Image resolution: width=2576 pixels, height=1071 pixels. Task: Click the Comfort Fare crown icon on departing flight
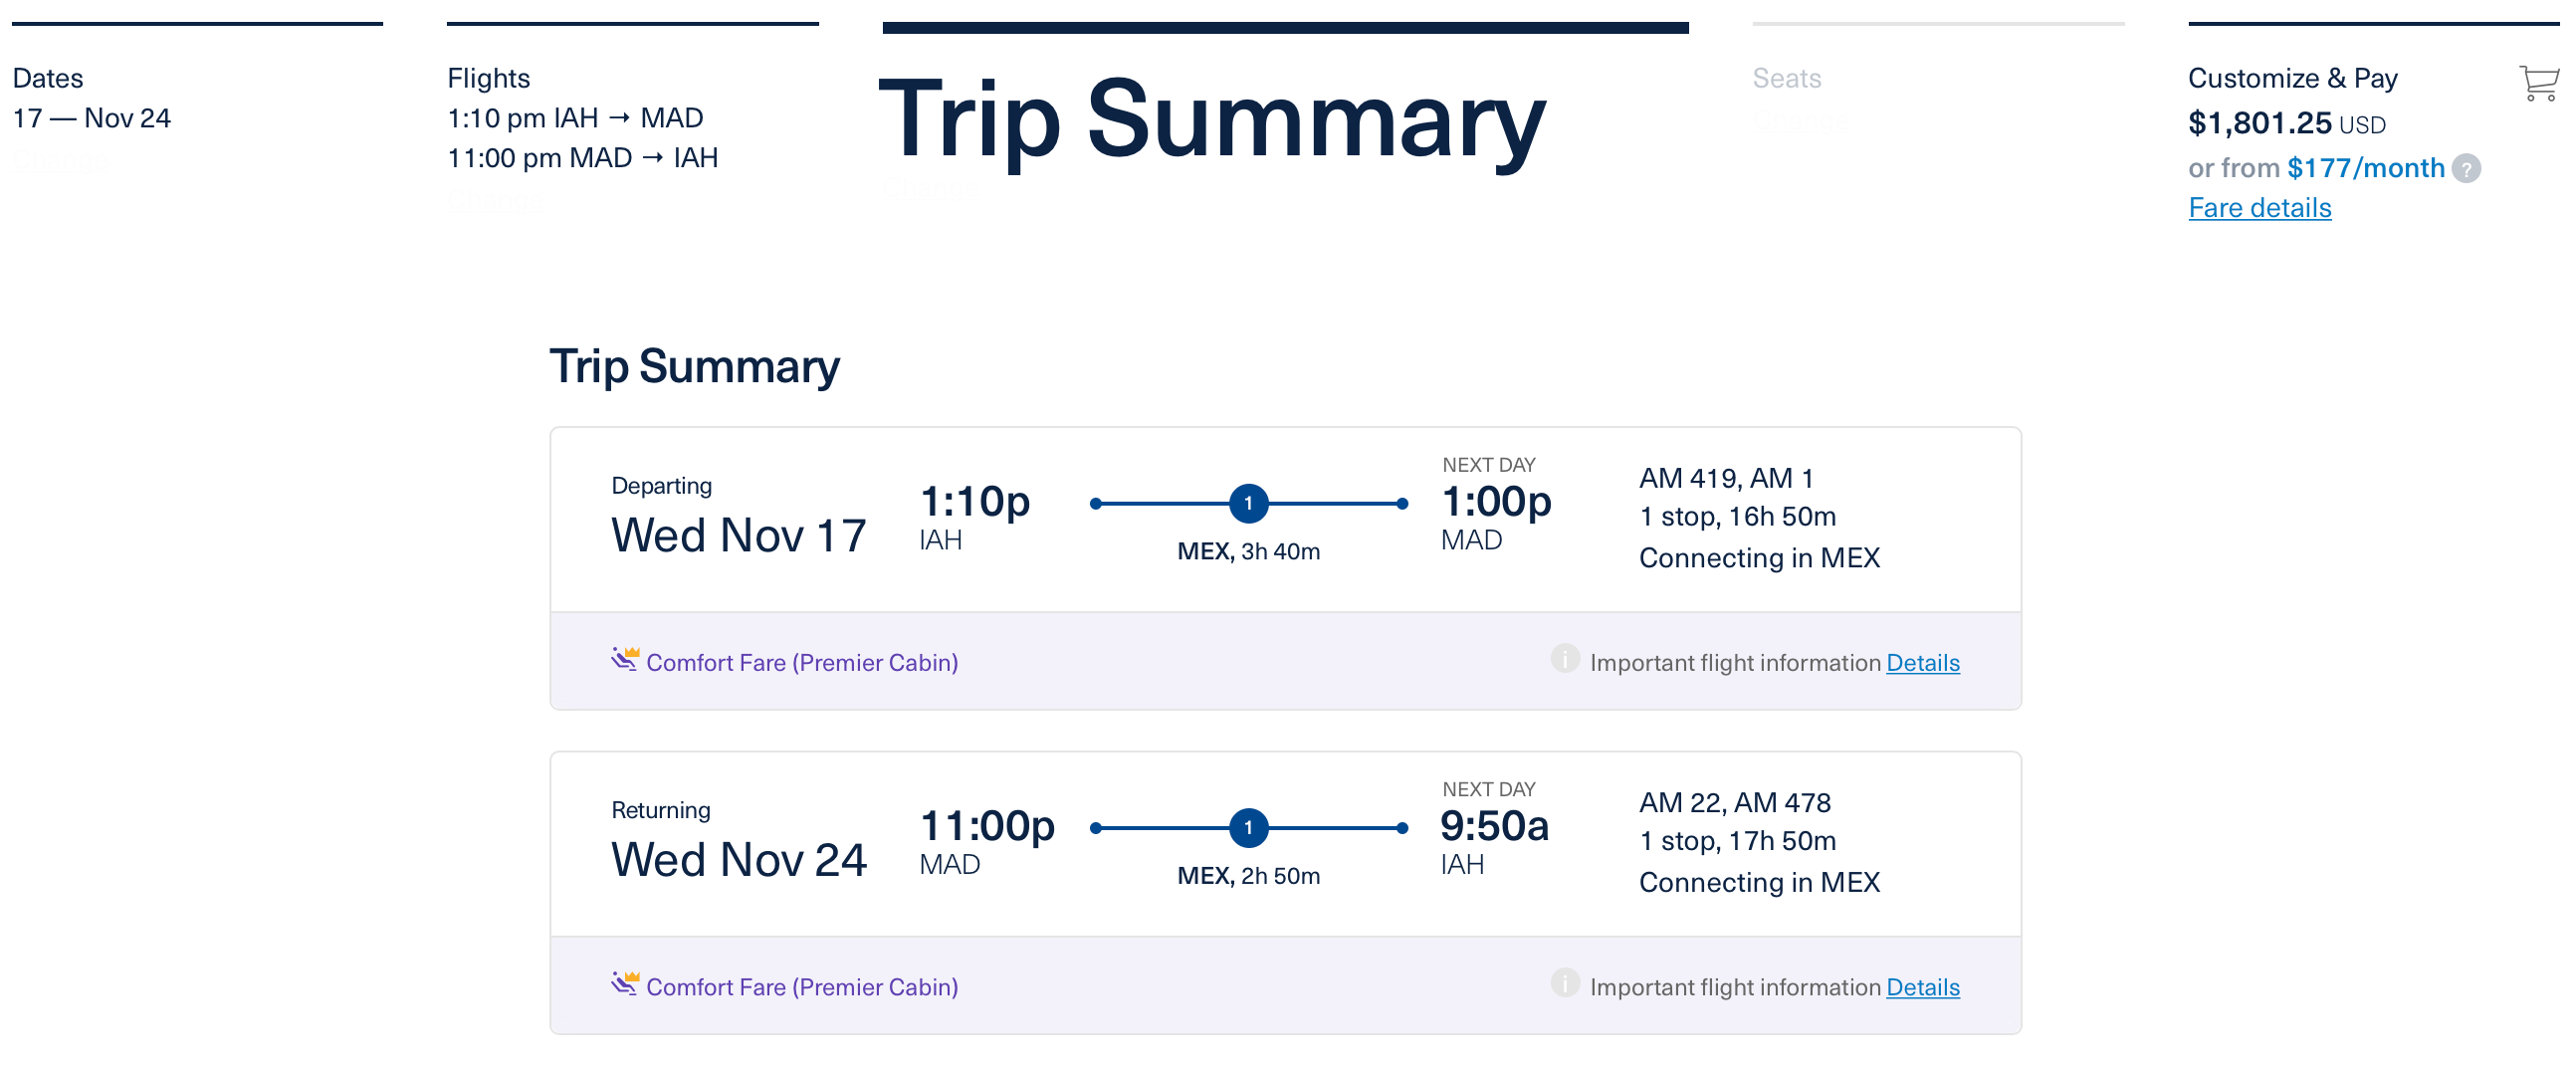(x=625, y=658)
